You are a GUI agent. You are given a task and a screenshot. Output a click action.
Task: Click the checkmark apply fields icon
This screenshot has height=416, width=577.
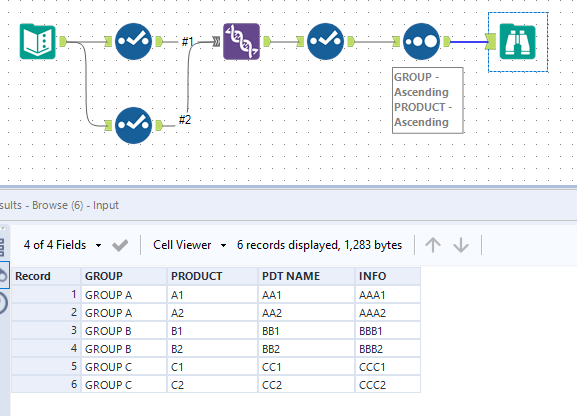click(x=120, y=245)
